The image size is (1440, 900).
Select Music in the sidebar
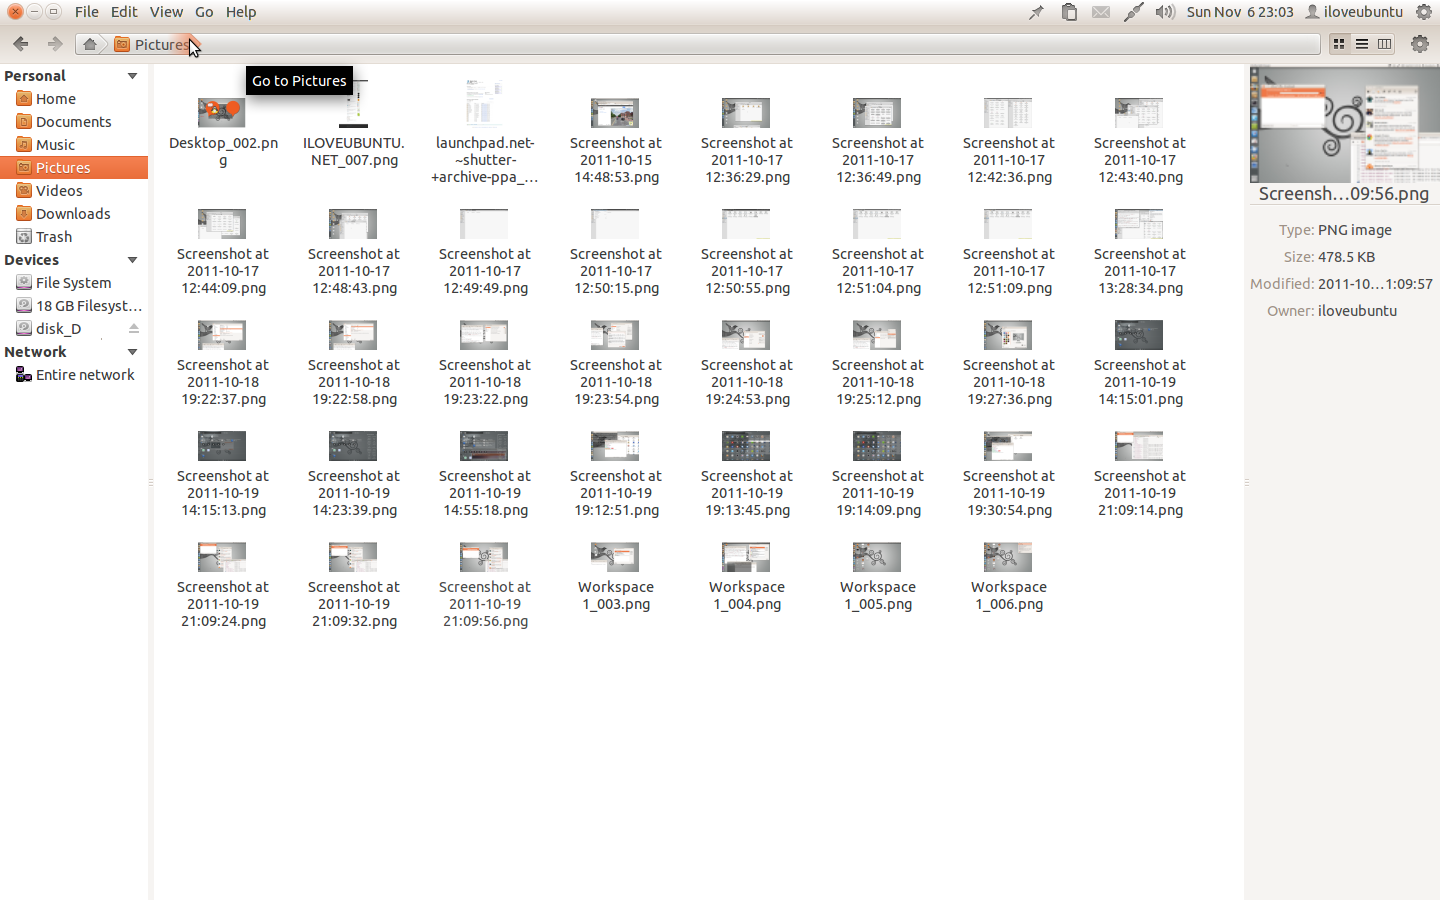pyautogui.click(x=74, y=145)
